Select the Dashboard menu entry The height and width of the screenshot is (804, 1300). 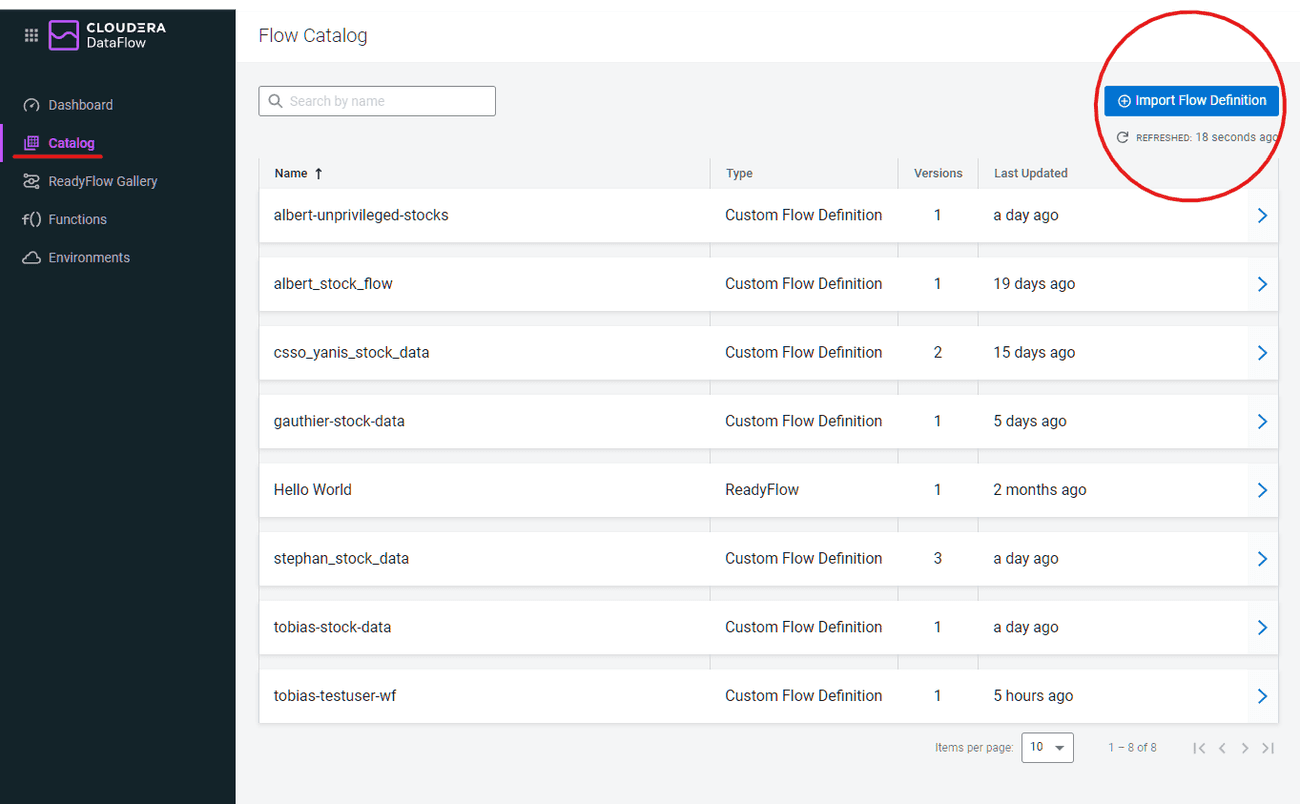[x=81, y=104]
